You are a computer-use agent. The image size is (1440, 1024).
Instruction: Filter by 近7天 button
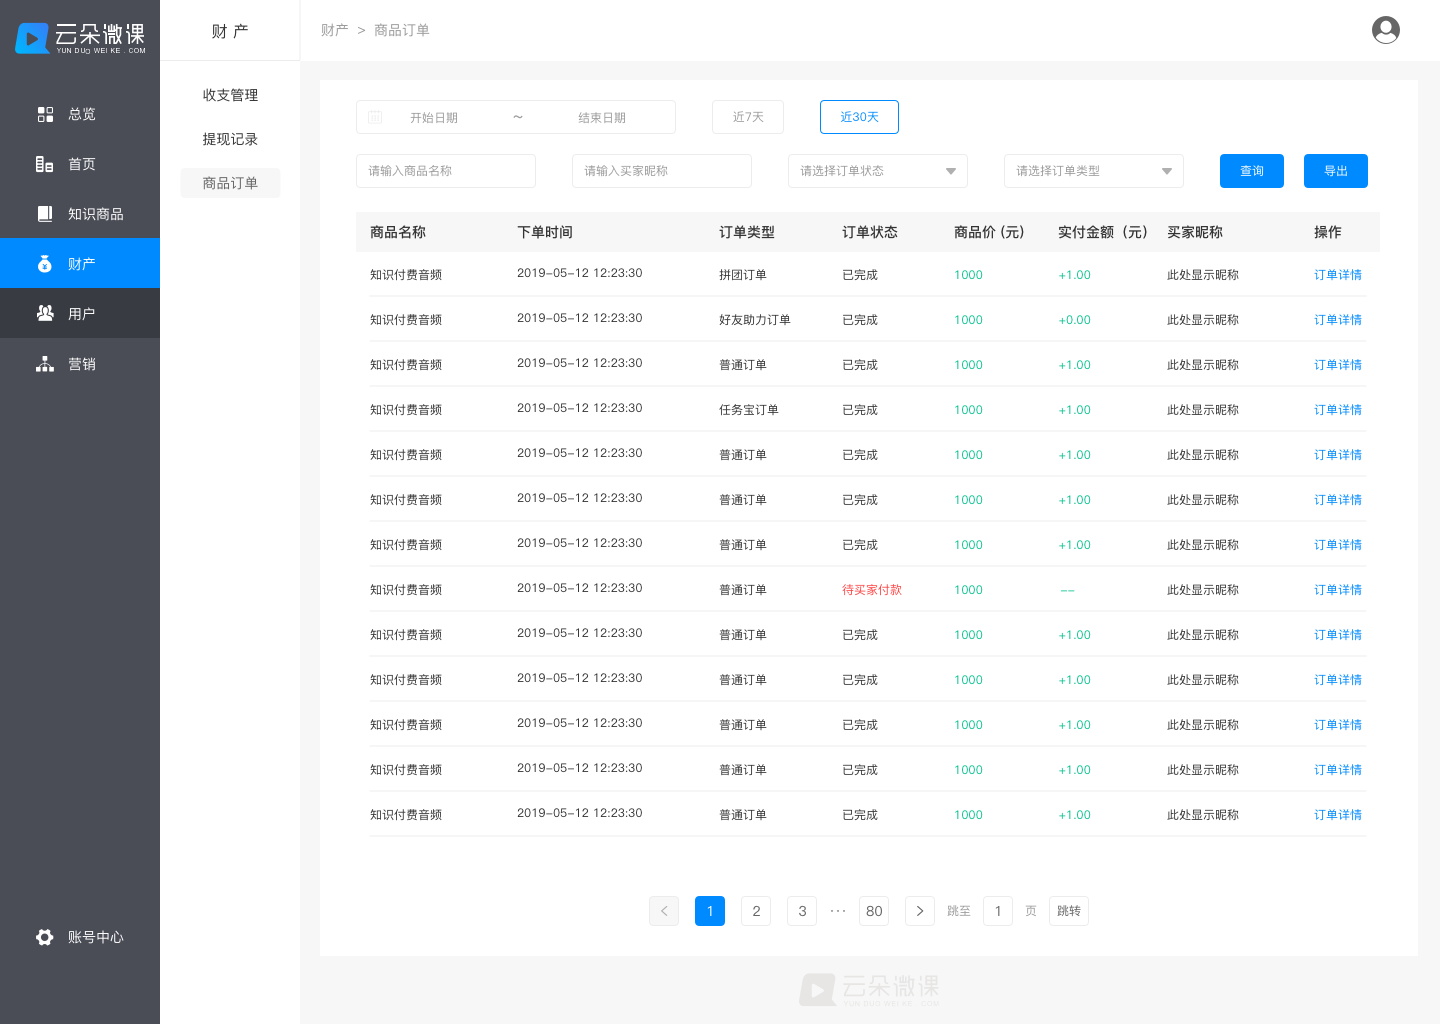click(748, 117)
